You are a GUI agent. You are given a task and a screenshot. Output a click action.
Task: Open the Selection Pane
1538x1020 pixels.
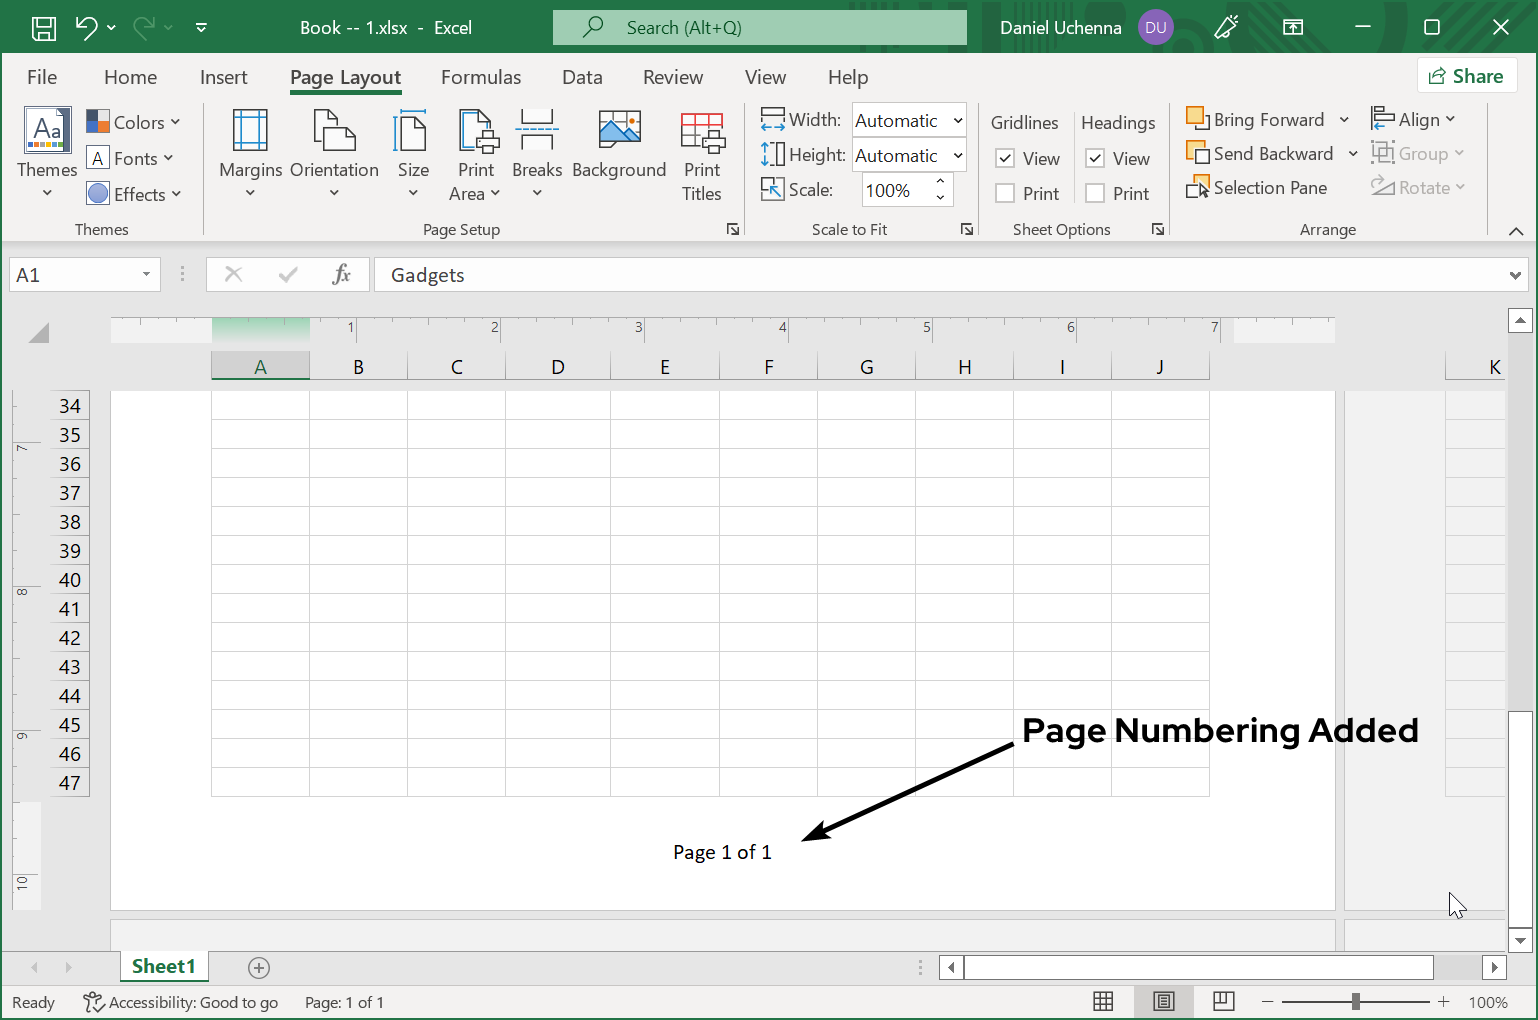coord(1257,187)
